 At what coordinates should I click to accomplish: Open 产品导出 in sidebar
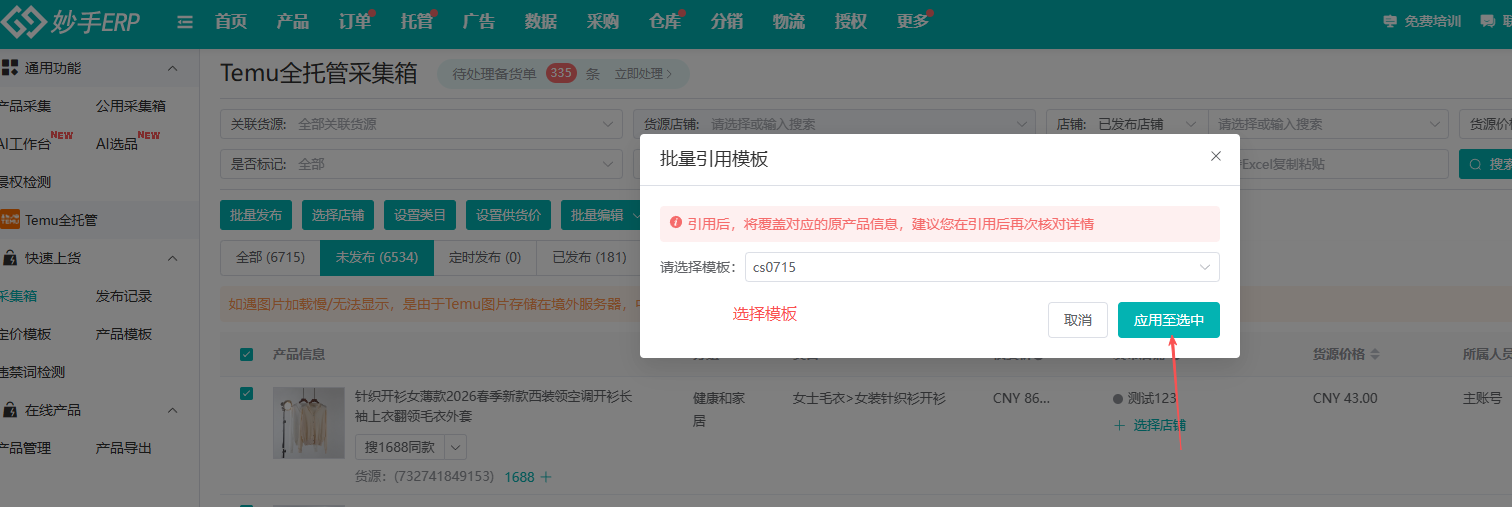(124, 448)
